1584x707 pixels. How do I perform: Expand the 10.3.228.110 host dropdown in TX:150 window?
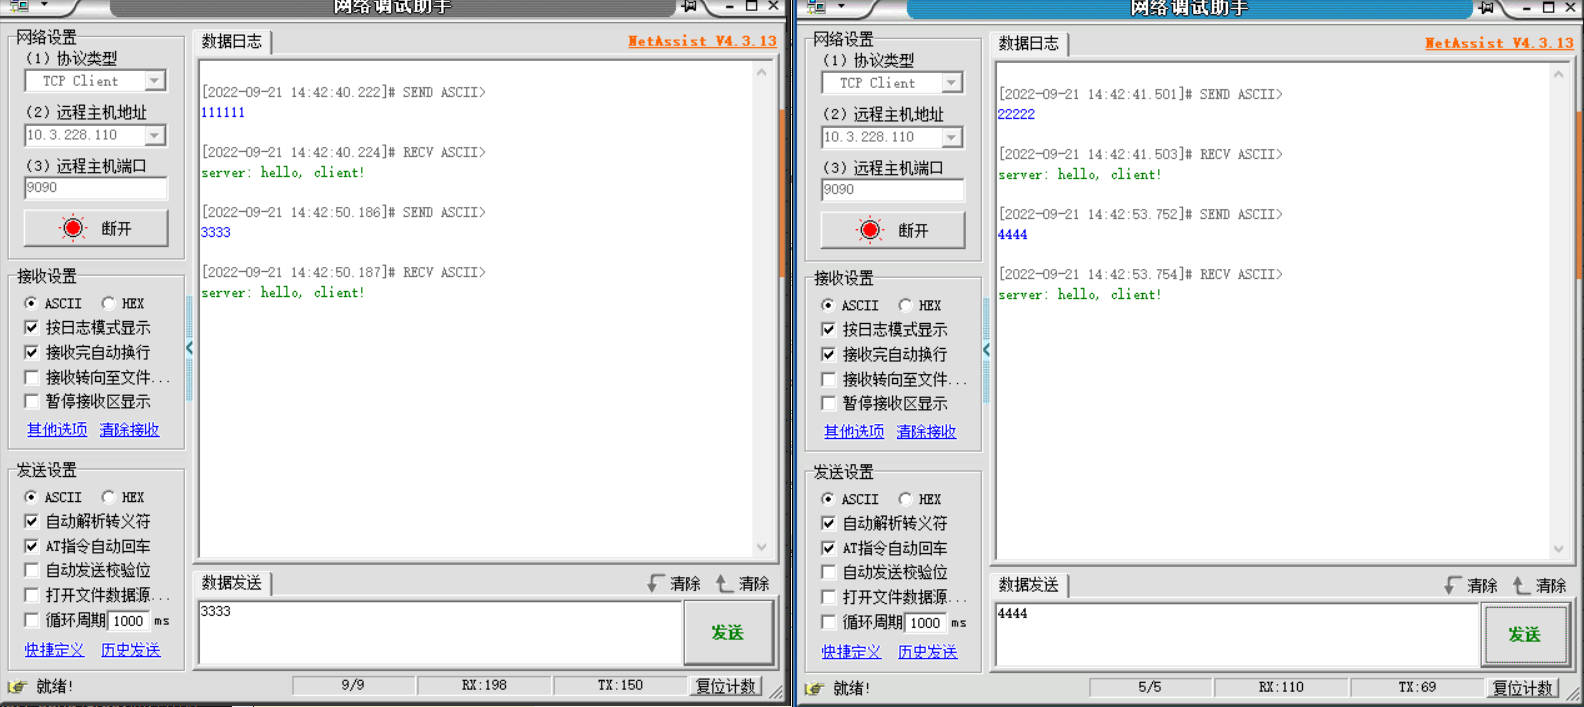click(155, 135)
